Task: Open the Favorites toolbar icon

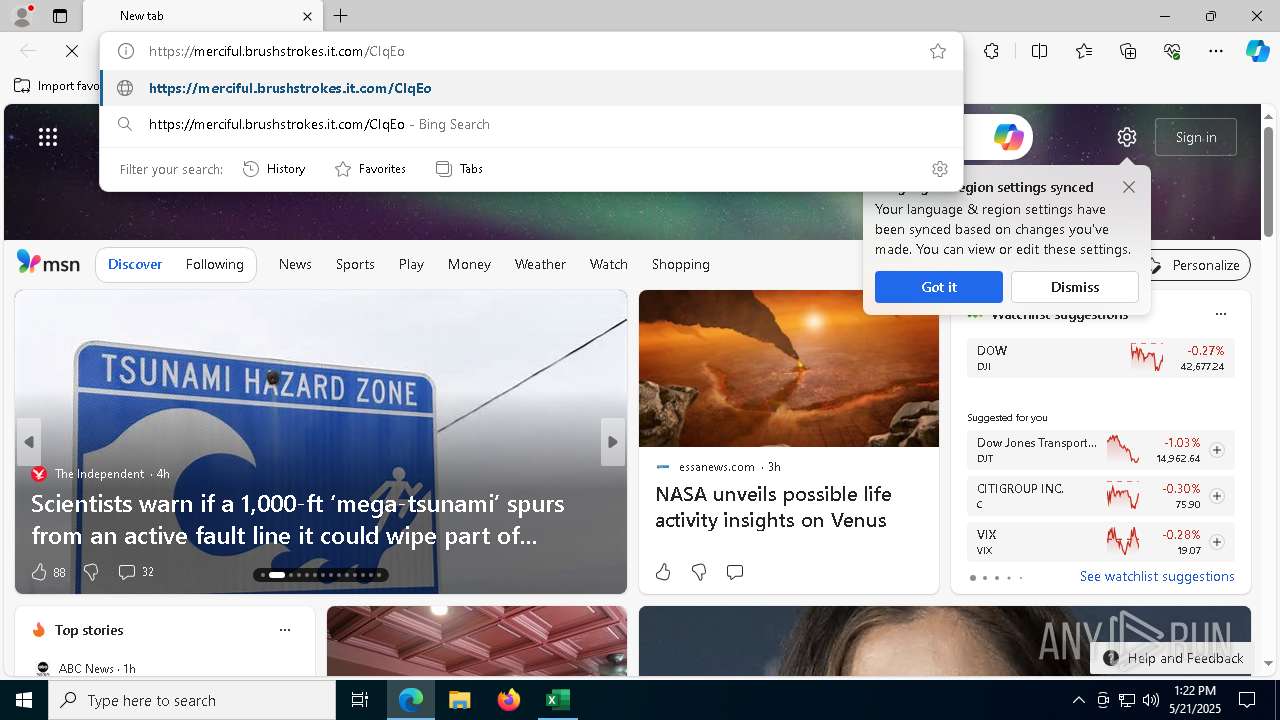Action: click(1084, 51)
